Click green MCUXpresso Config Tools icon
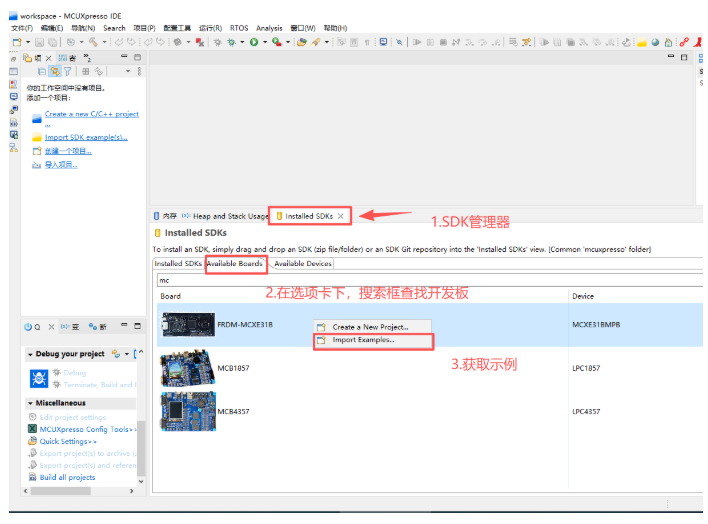This screenshot has height=524, width=708. (33, 429)
